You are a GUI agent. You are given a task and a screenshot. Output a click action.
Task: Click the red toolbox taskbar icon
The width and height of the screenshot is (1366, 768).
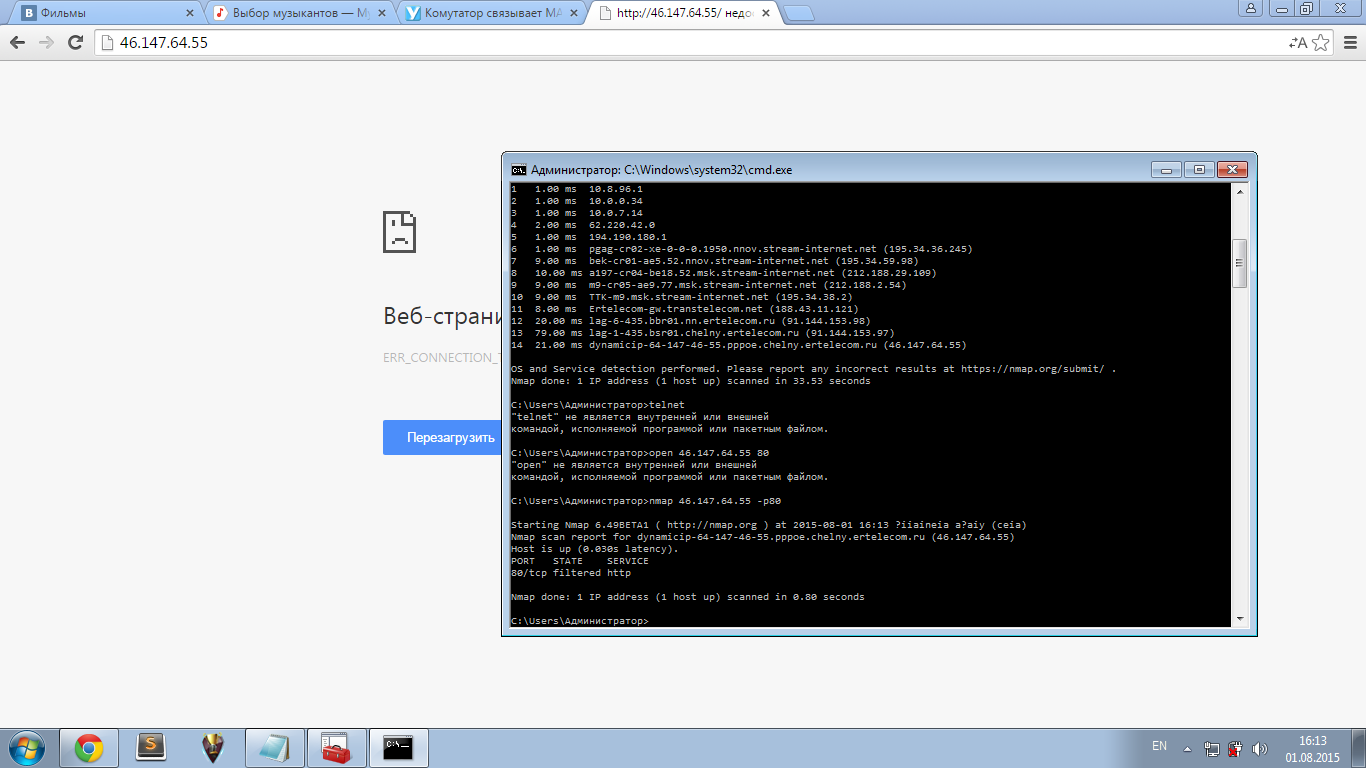pyautogui.click(x=336, y=747)
